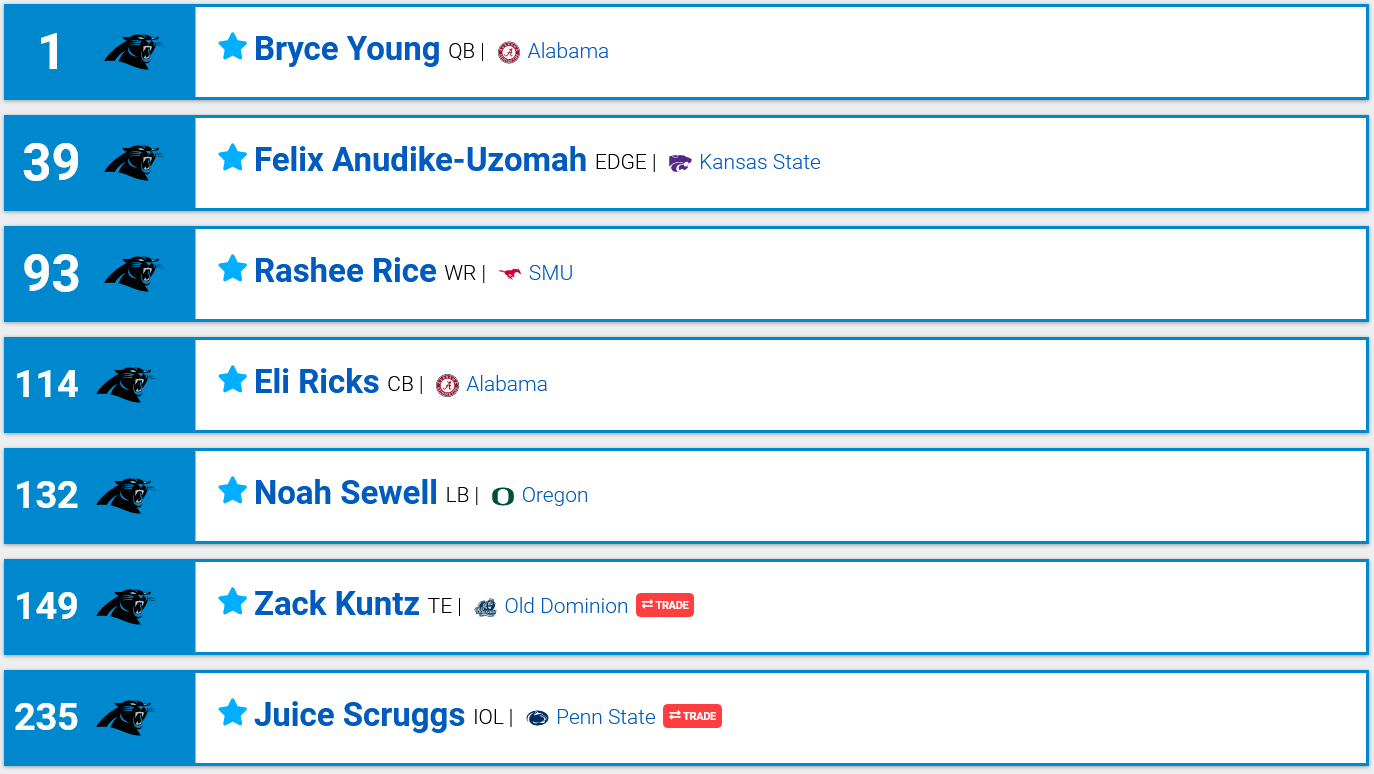The image size is (1374, 774).
Task: Click the Panthers logo on pick 93
Action: pyautogui.click(x=134, y=273)
